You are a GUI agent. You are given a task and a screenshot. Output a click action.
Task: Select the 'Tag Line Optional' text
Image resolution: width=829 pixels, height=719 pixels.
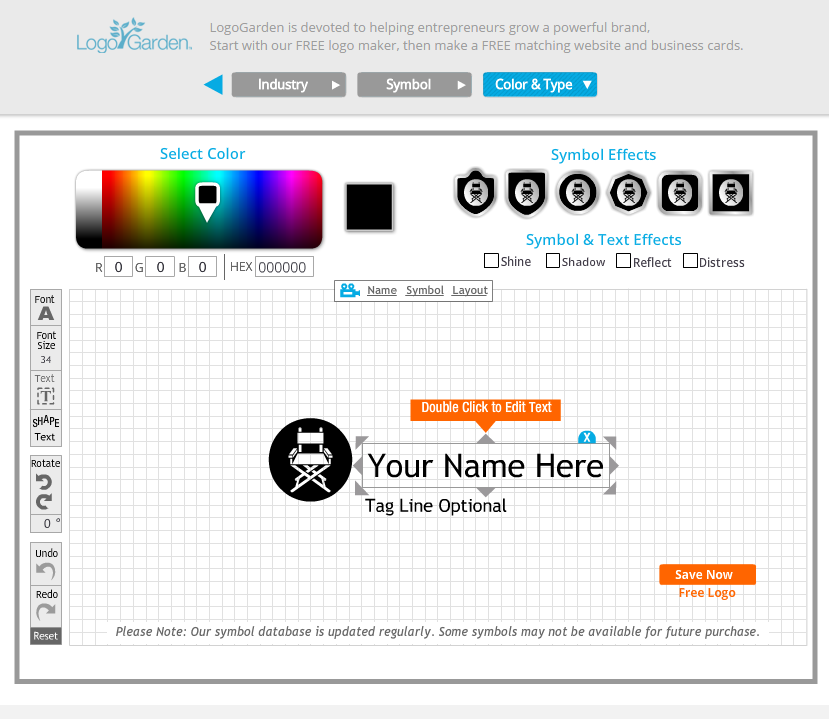point(436,506)
